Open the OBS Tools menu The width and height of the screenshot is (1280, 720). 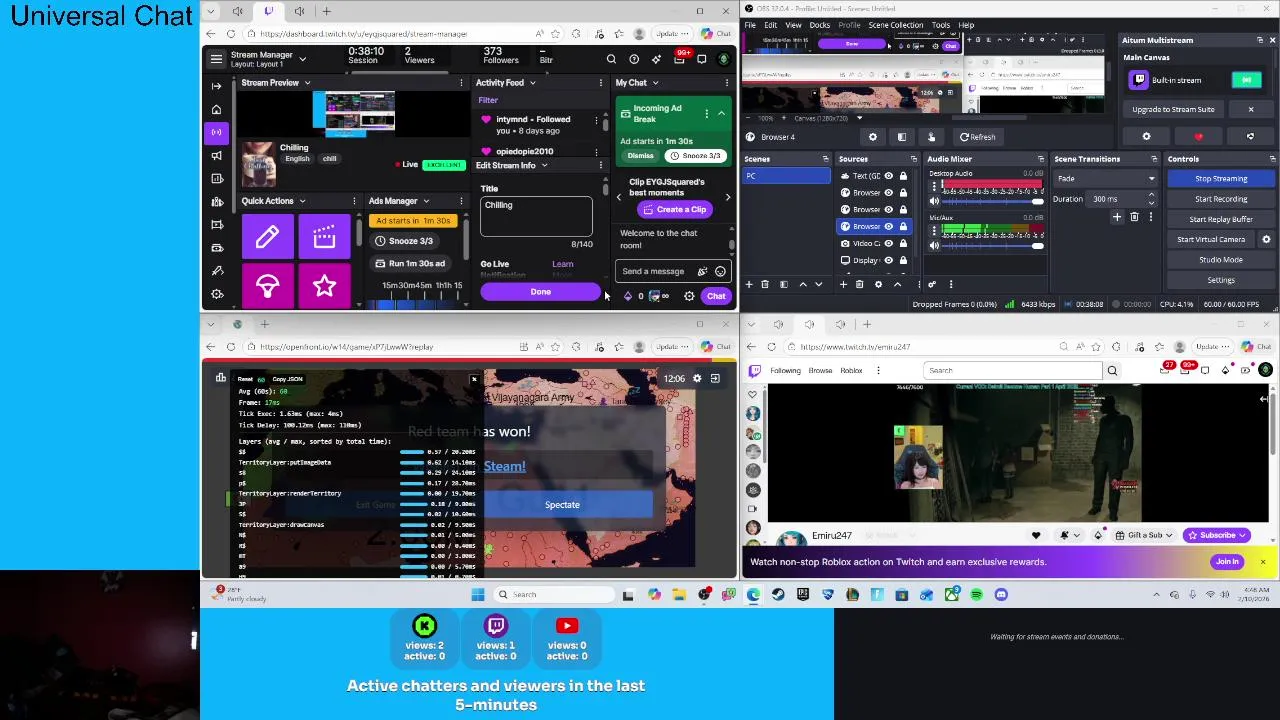coord(941,25)
